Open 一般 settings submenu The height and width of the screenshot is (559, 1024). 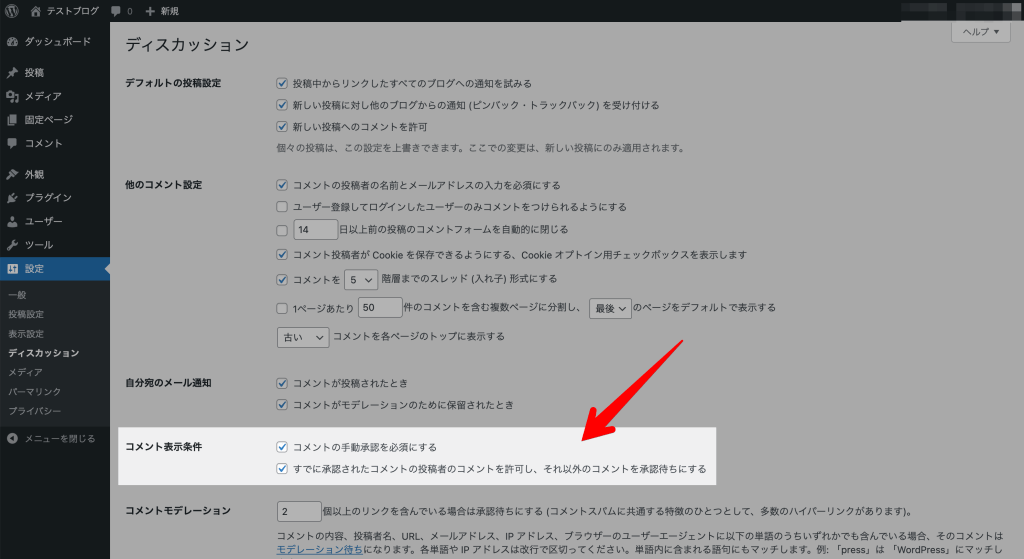pyautogui.click(x=17, y=295)
